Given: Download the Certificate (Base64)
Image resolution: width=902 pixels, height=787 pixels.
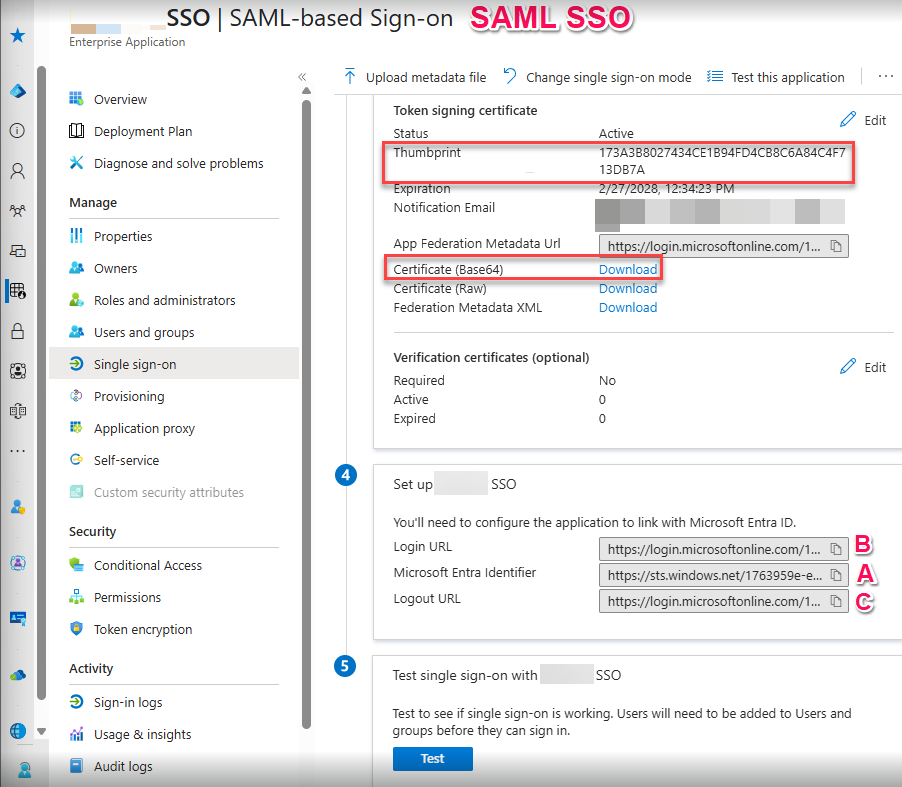Looking at the screenshot, I should [628, 270].
